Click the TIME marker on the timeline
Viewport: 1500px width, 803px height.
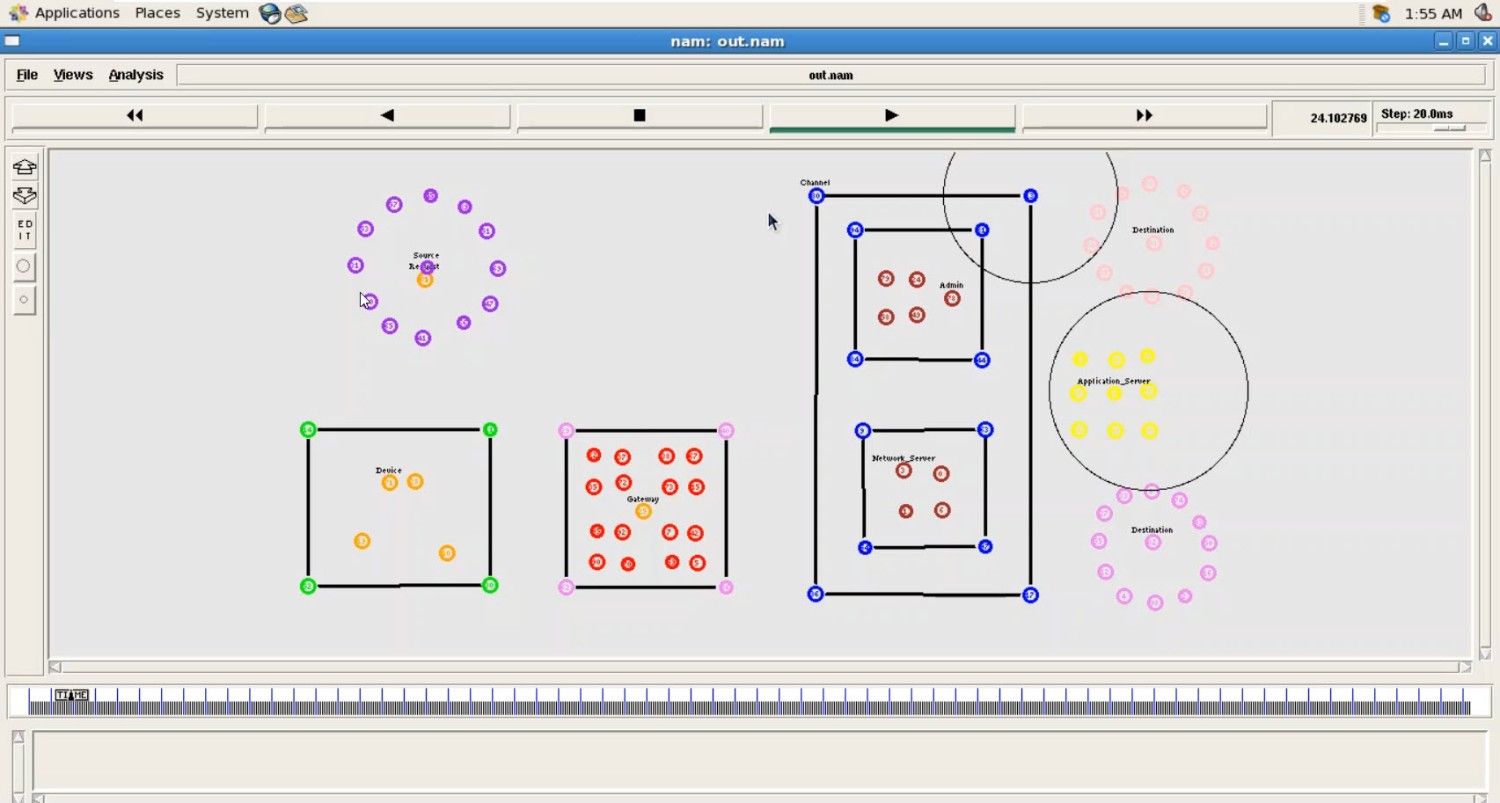pyautogui.click(x=71, y=695)
